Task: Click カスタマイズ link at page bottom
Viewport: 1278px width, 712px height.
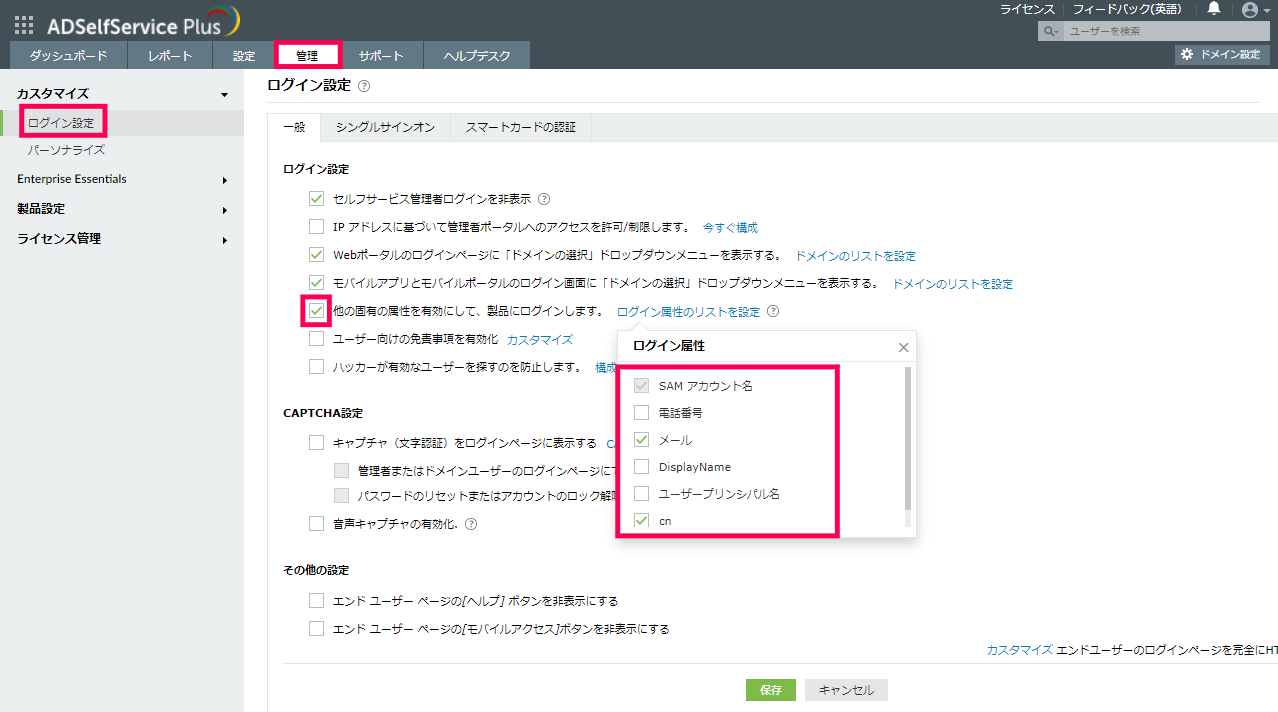Action: 1019,650
